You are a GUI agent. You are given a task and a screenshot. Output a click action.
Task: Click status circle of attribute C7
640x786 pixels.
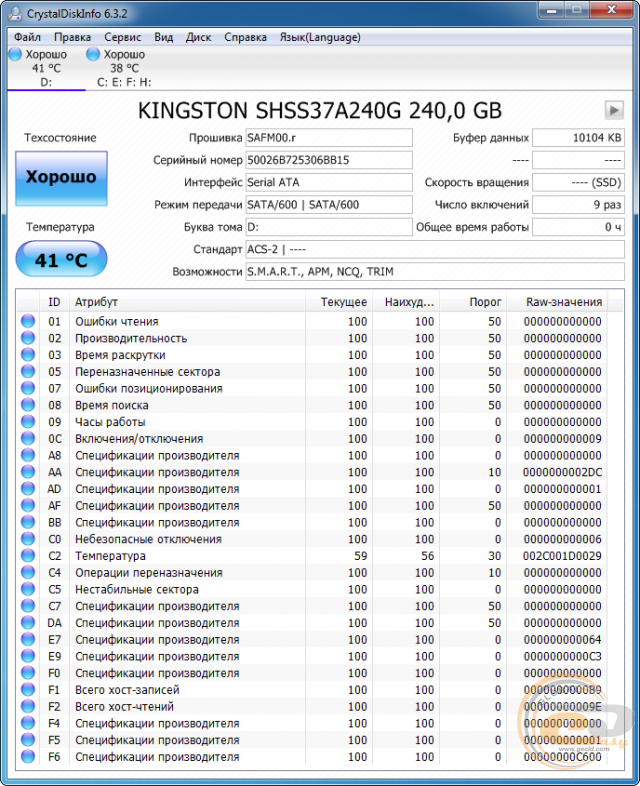28,606
